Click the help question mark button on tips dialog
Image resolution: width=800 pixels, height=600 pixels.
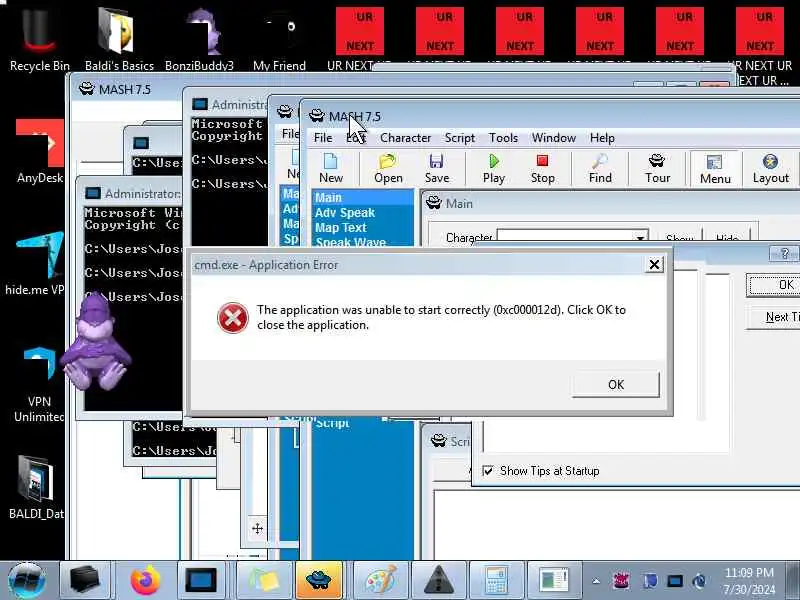pos(784,253)
